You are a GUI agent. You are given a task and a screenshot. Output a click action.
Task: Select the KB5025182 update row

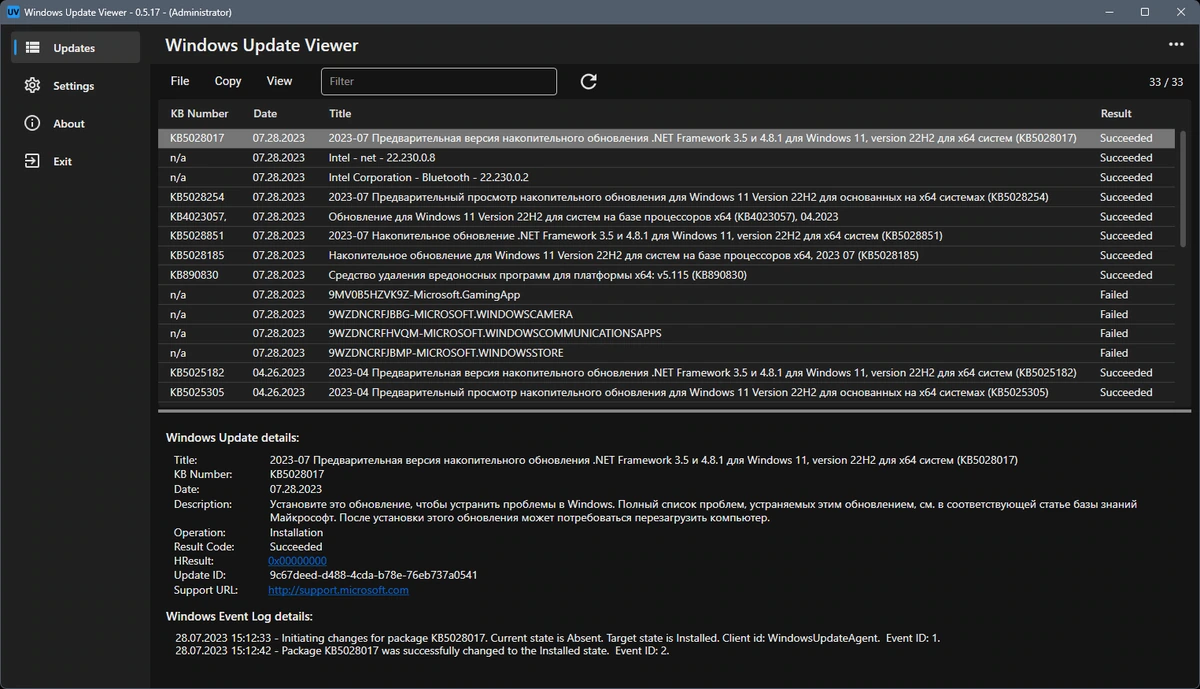667,373
